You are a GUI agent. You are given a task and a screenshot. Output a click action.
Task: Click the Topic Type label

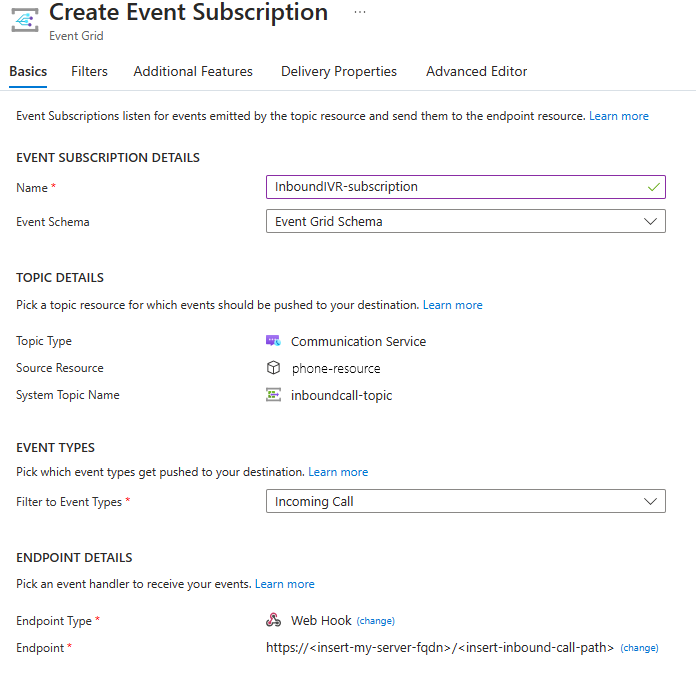tap(44, 341)
